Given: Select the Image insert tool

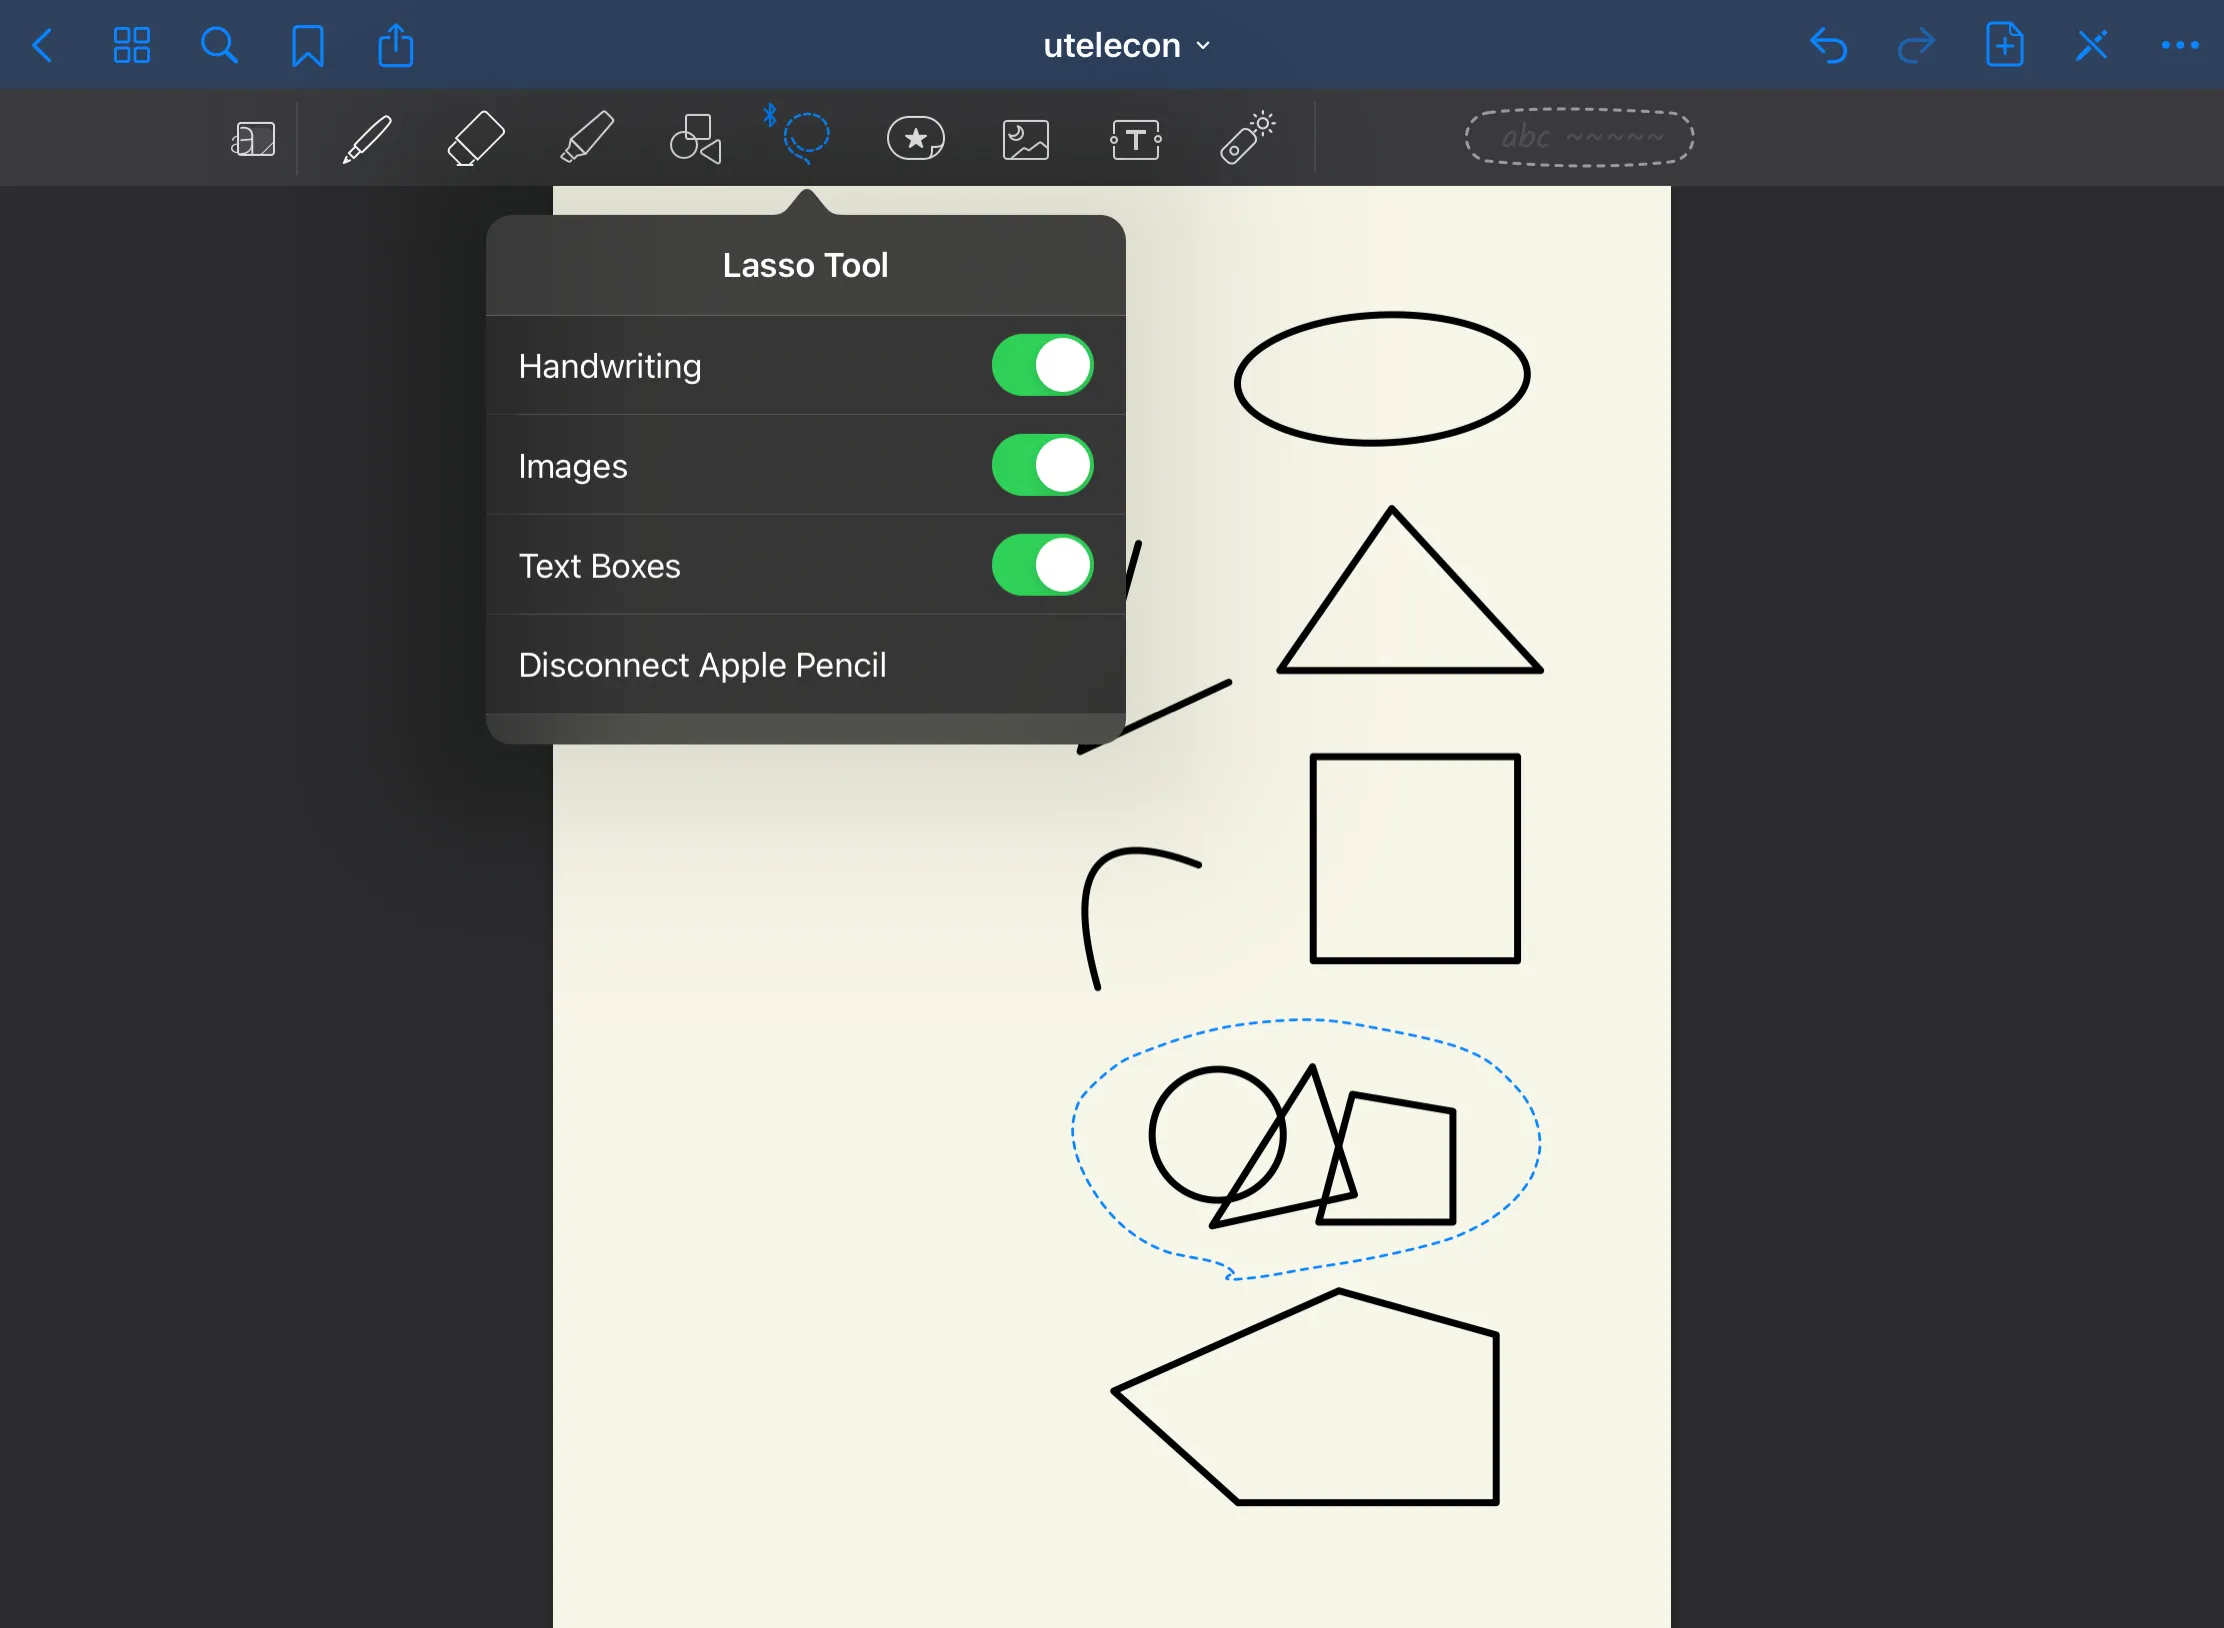Looking at the screenshot, I should 1025,139.
